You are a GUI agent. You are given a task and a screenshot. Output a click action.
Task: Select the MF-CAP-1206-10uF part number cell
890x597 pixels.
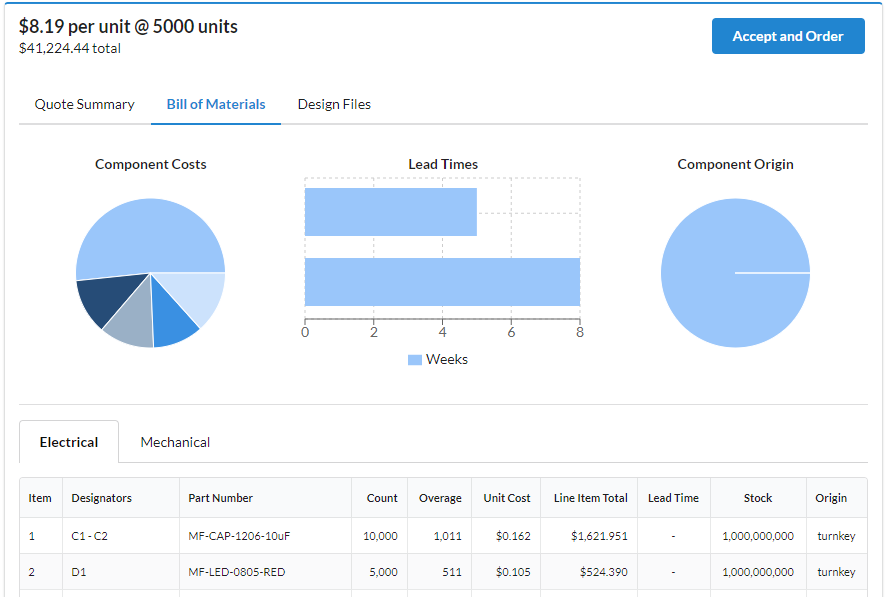(233, 536)
